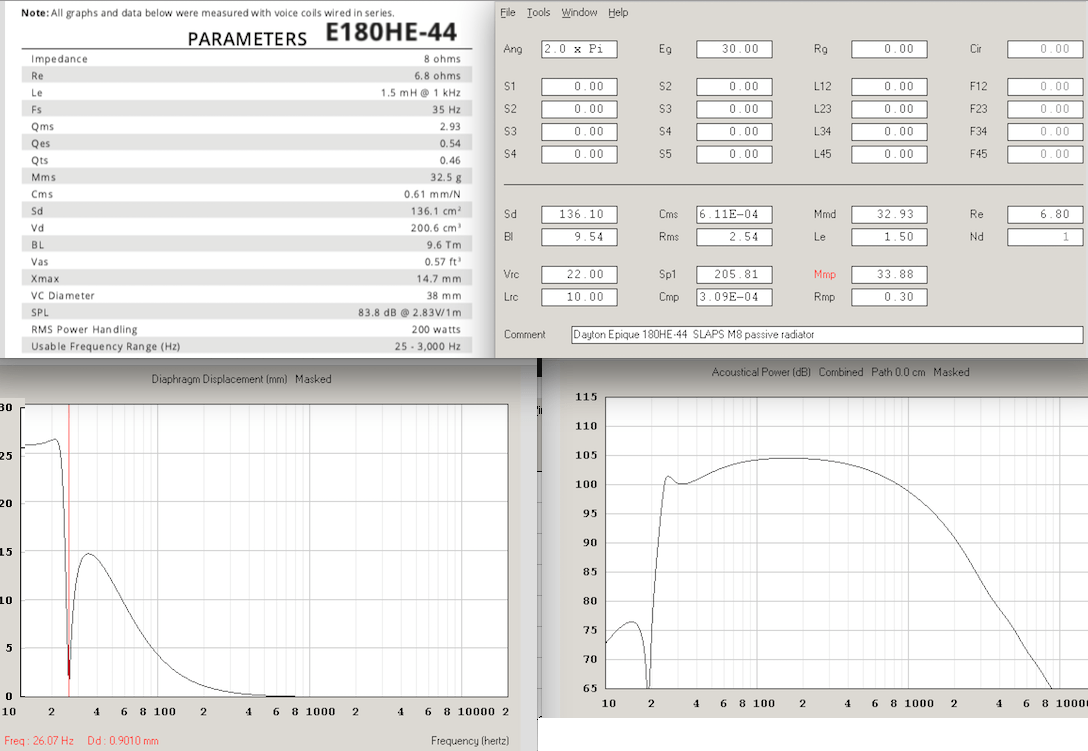Open the Tools menu
1088x751 pixels.
[538, 12]
